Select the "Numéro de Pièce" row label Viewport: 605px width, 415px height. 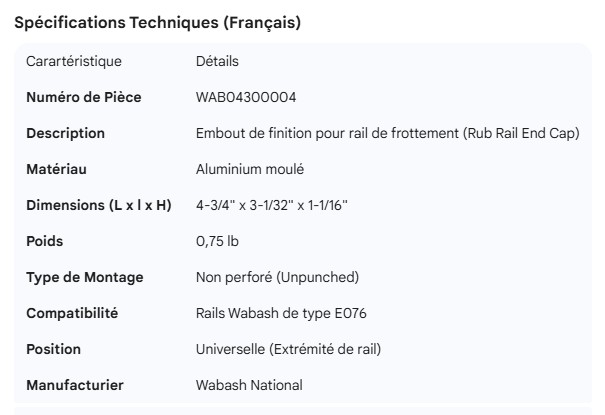click(x=83, y=97)
